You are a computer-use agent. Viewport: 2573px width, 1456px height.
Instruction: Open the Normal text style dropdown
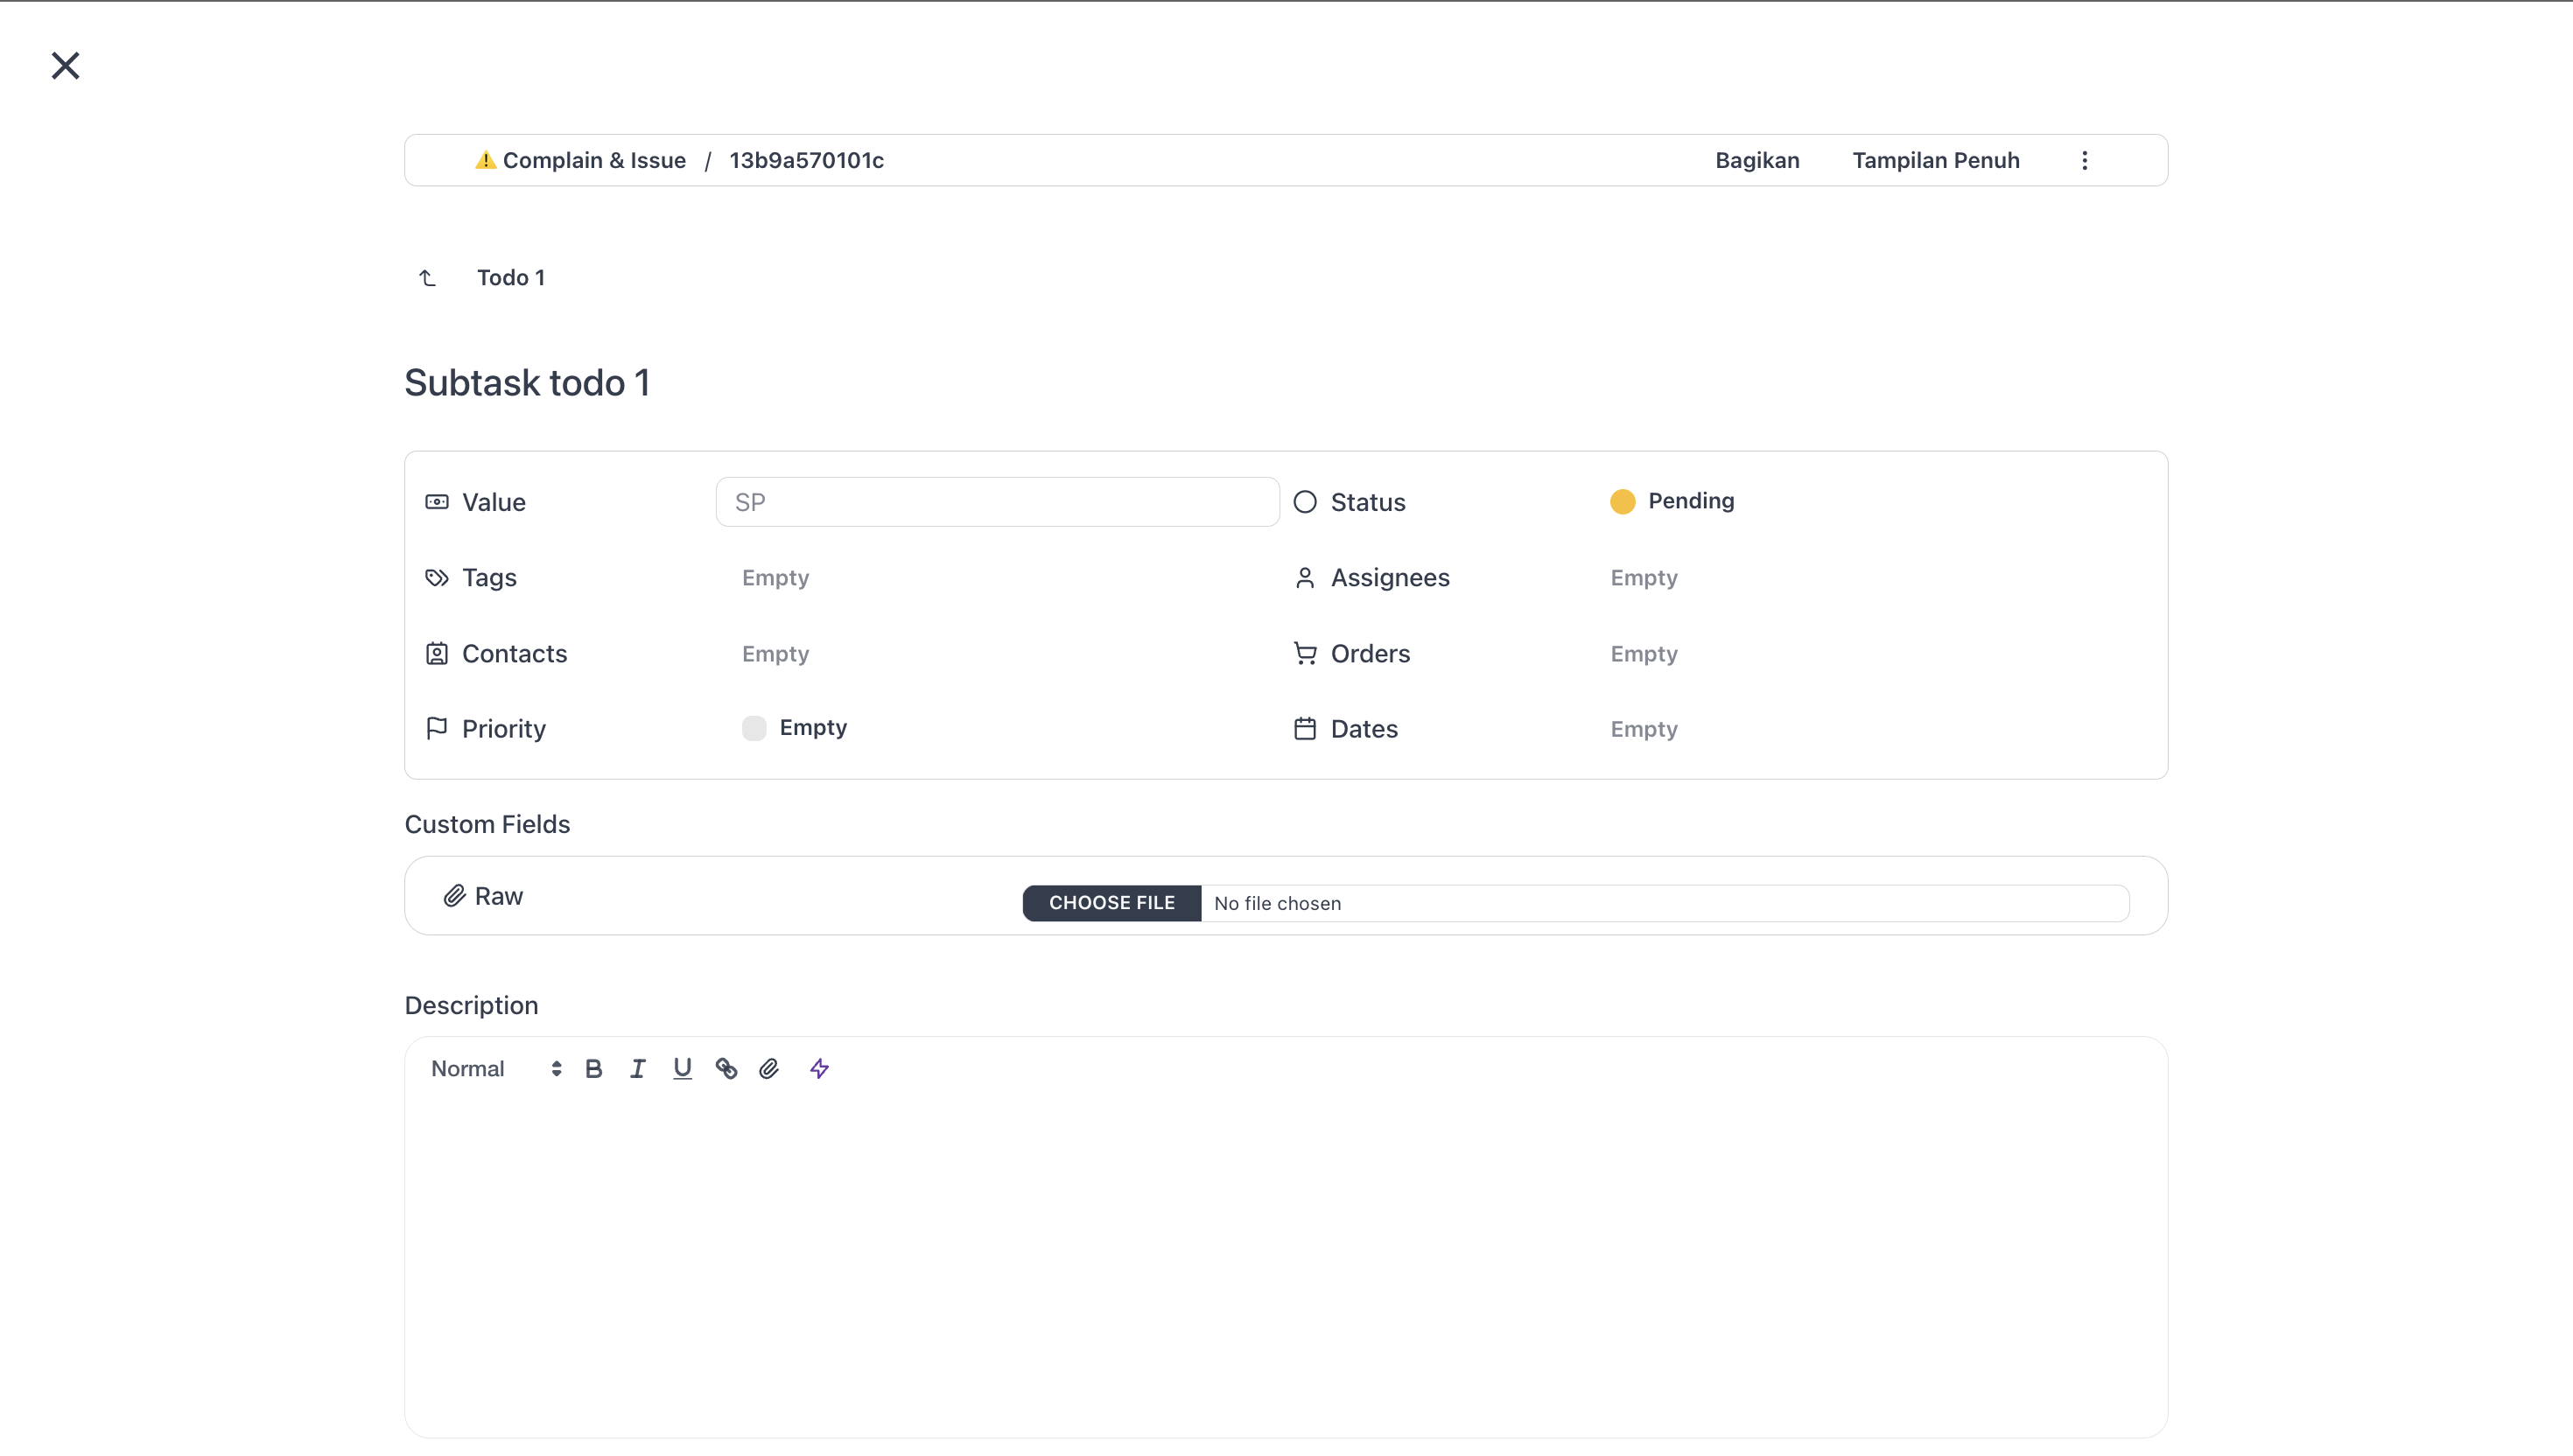[496, 1069]
